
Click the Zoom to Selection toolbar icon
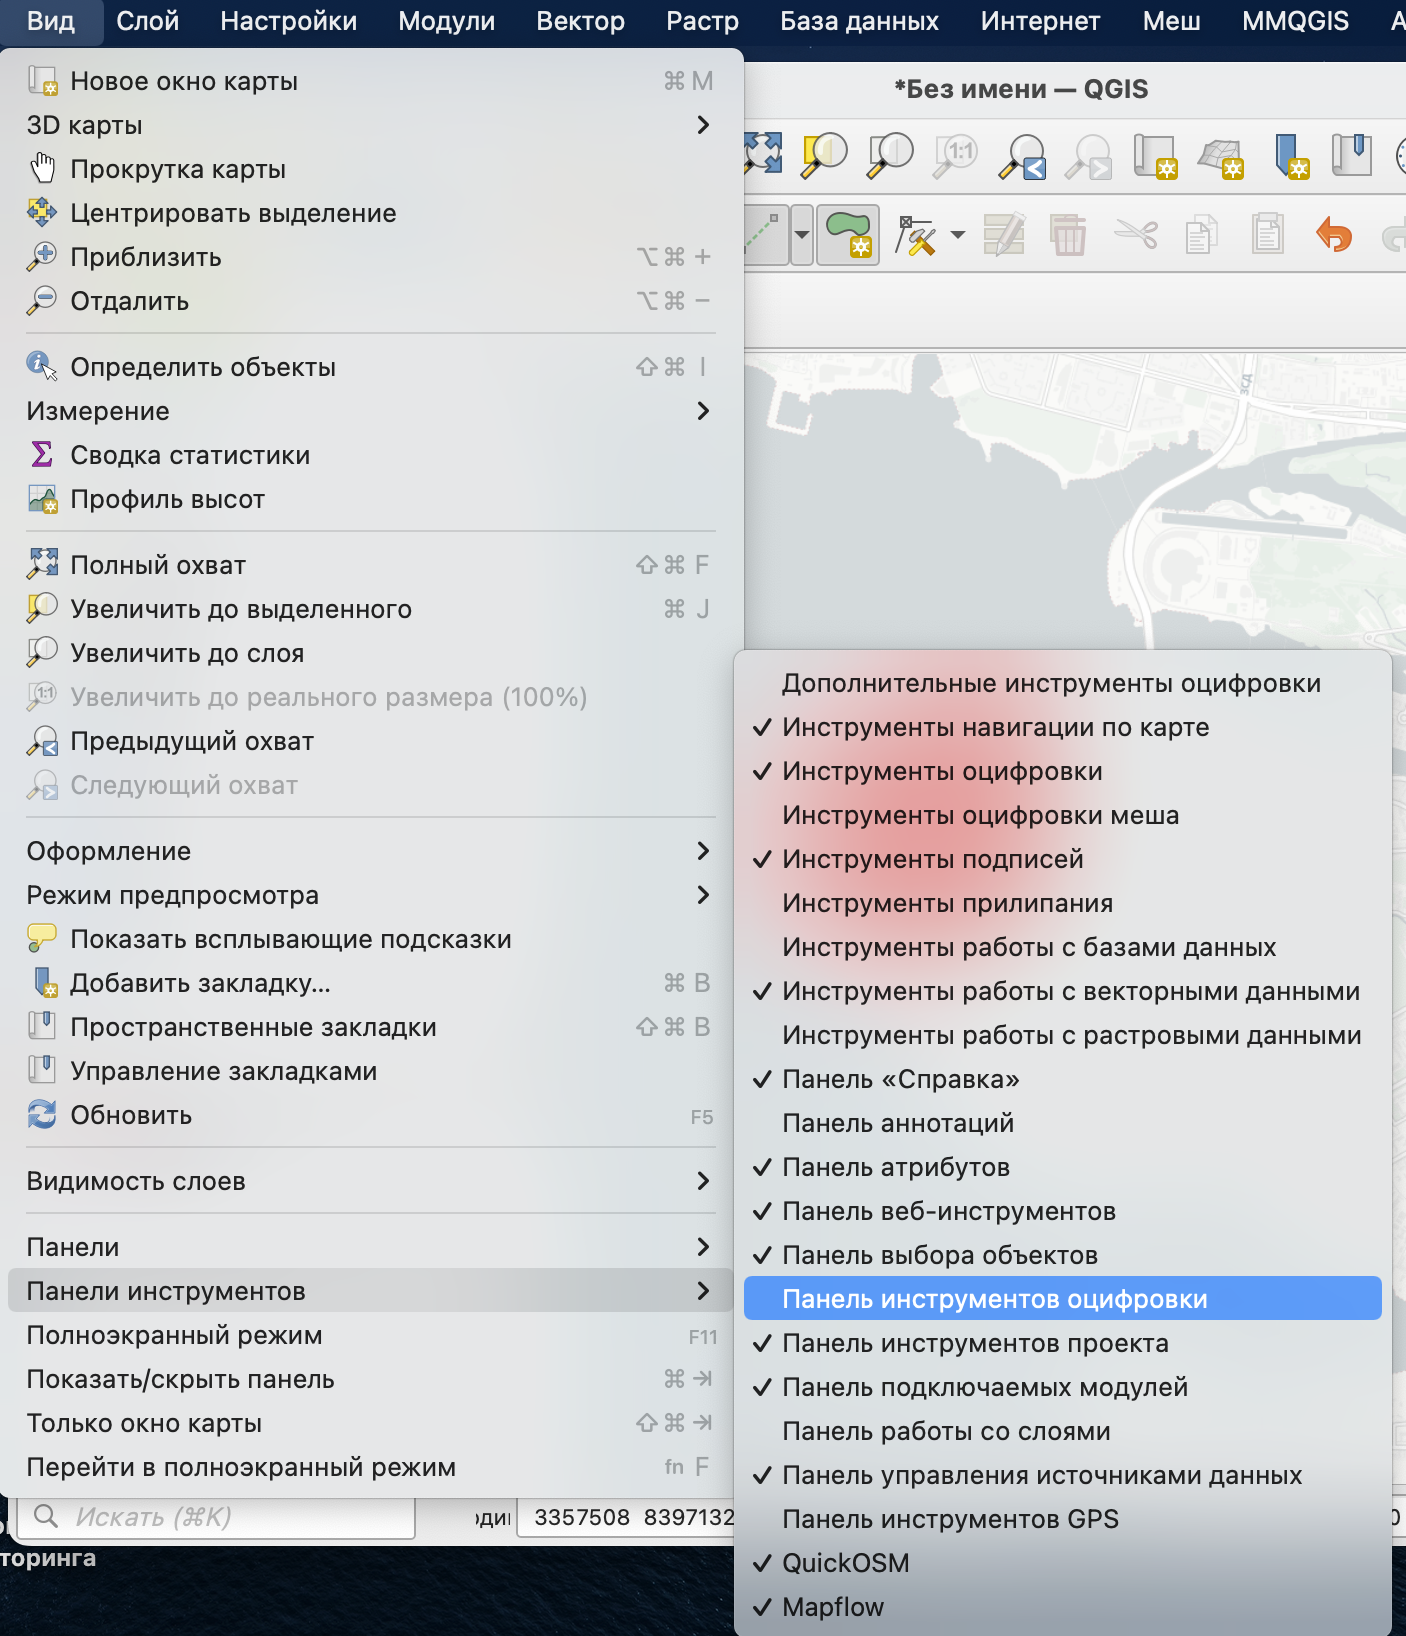(825, 155)
